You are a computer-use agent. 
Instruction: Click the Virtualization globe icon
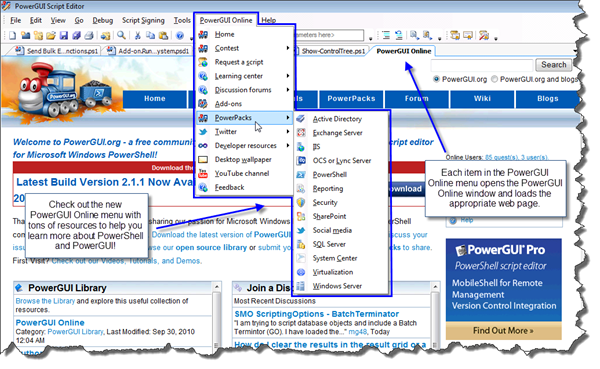point(301,272)
